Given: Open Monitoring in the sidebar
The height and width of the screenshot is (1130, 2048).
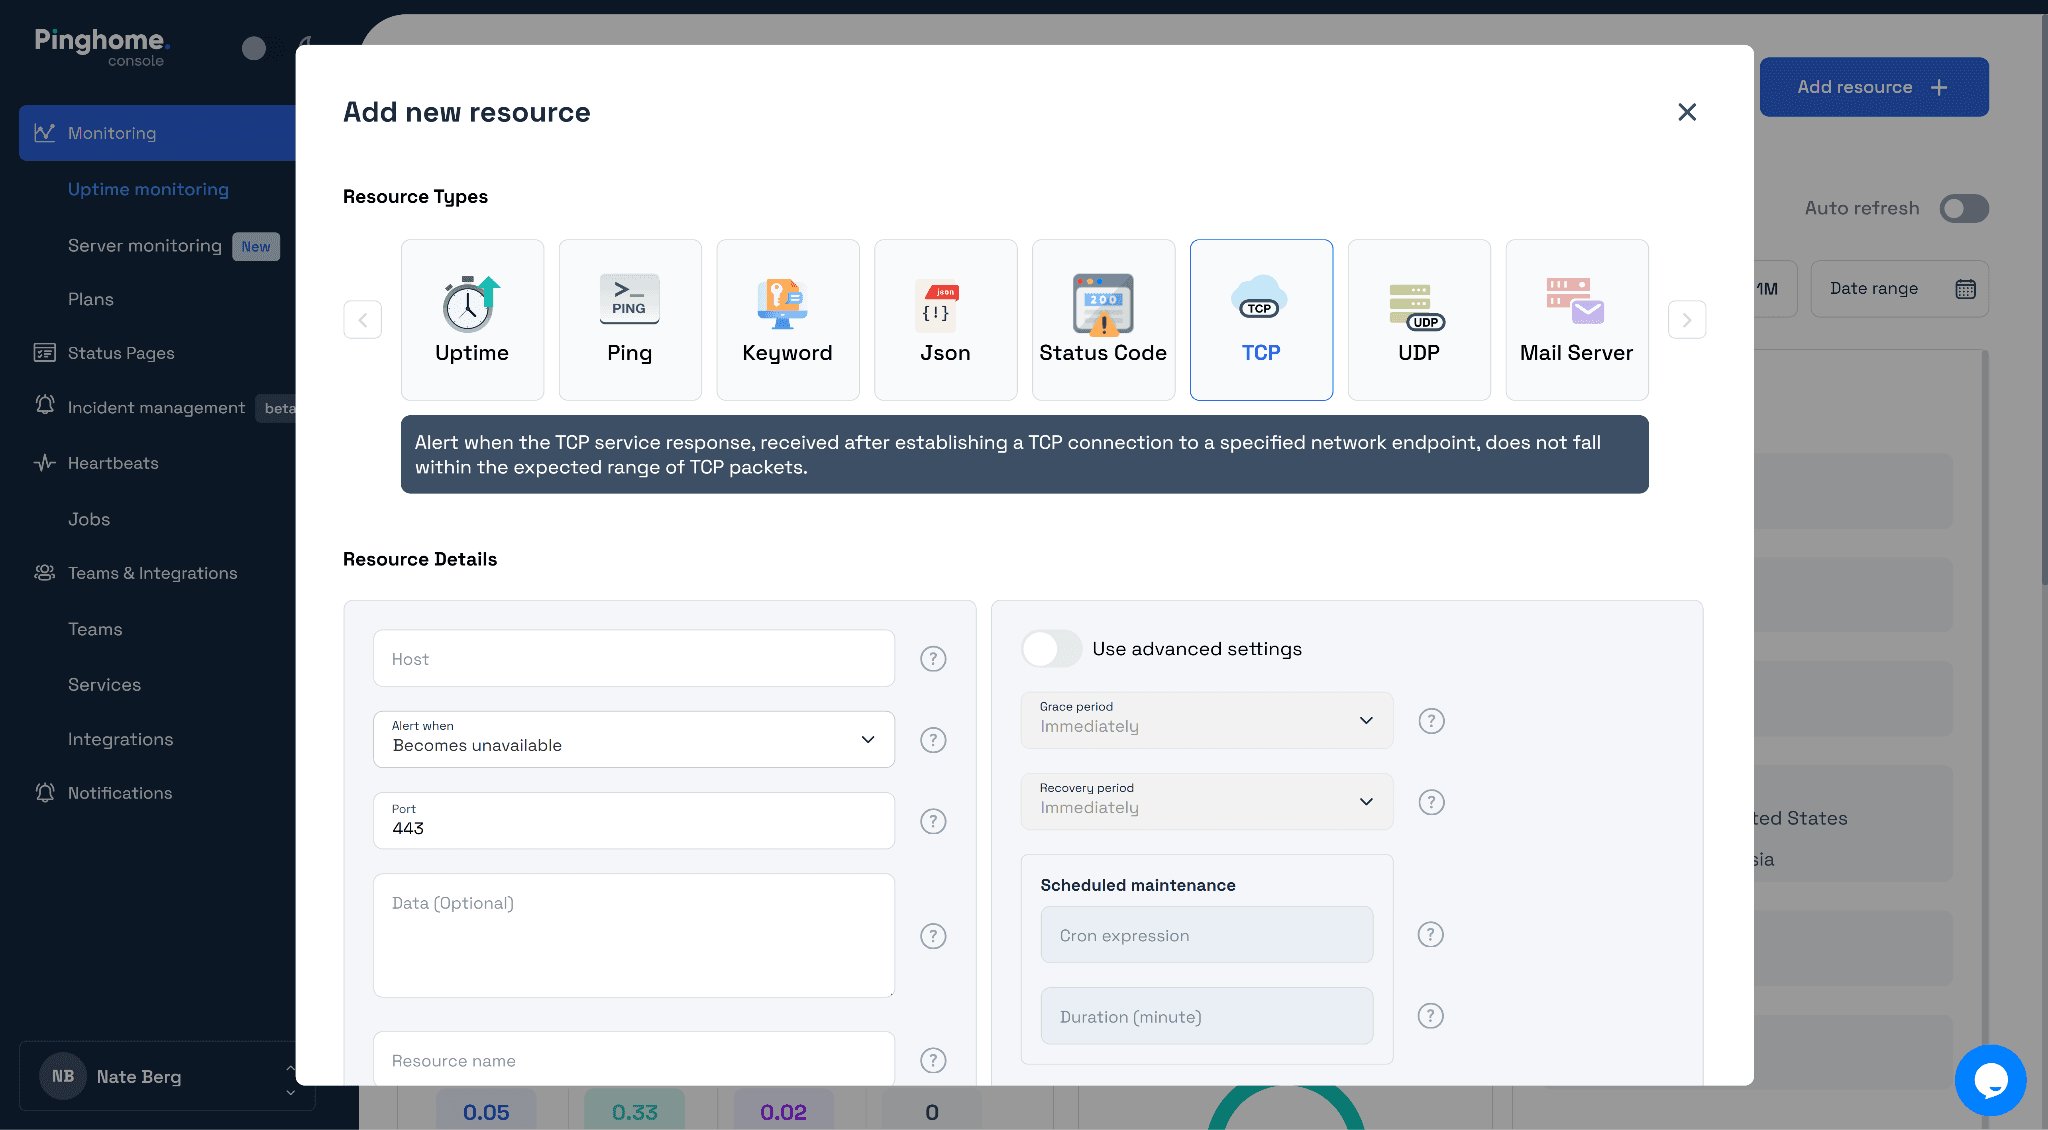Looking at the screenshot, I should point(157,133).
